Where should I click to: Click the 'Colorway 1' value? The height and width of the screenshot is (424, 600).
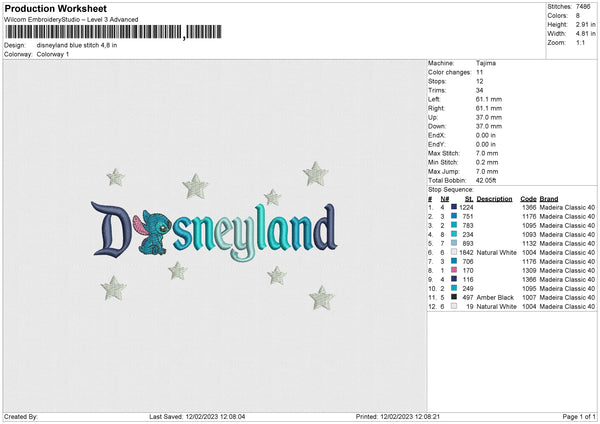point(53,54)
